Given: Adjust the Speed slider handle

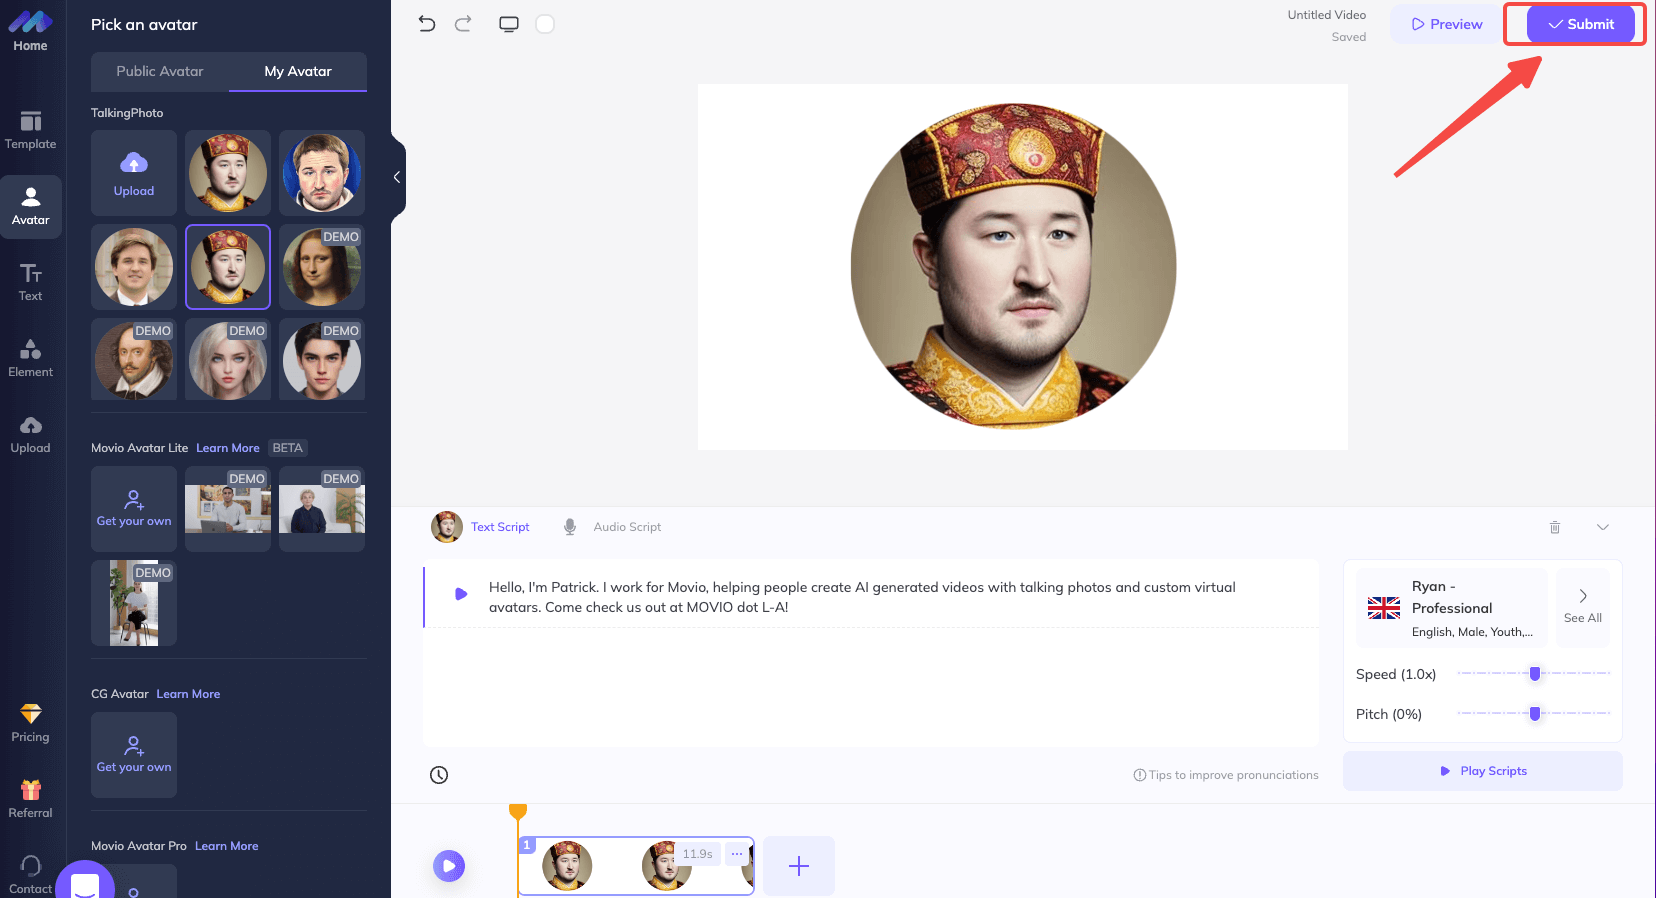Looking at the screenshot, I should click(x=1535, y=674).
